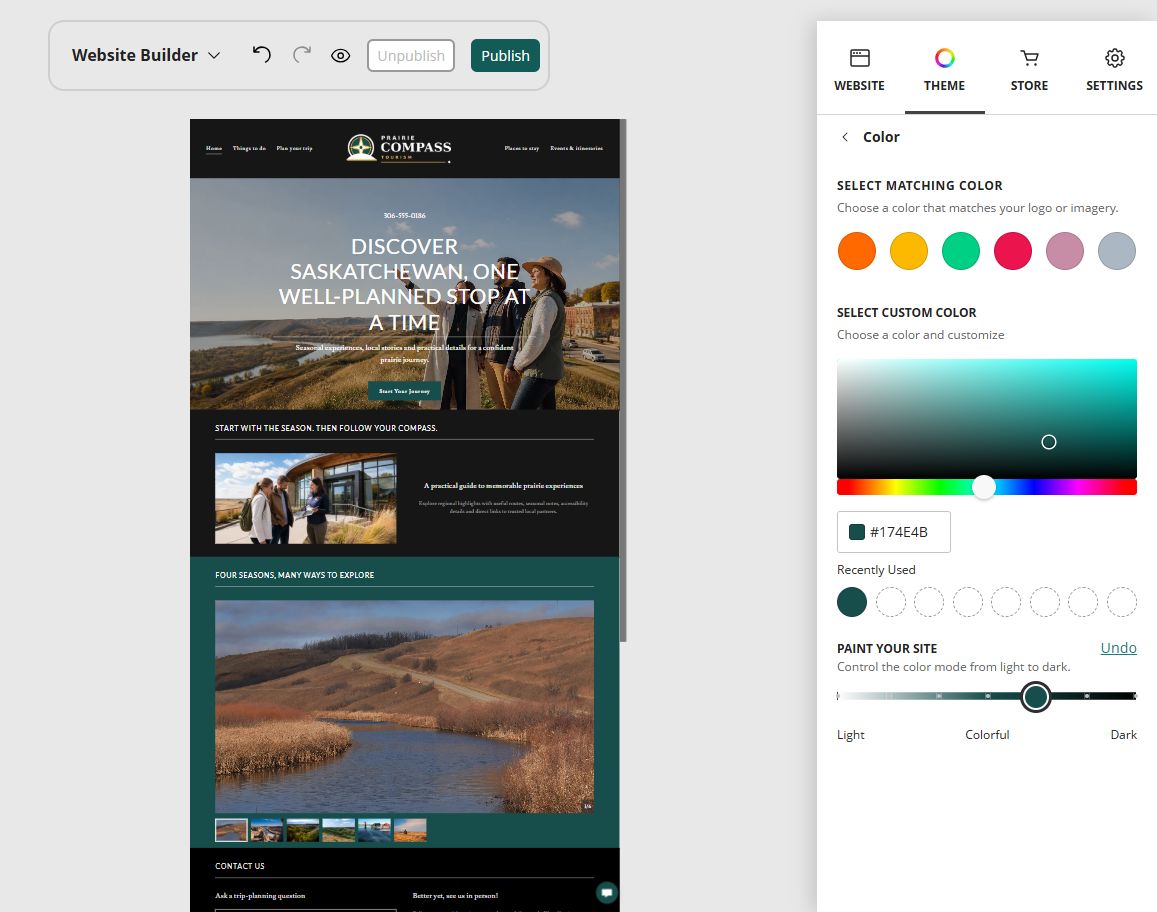
Task: Click the 306-555-0186 phone number
Action: (x=404, y=215)
